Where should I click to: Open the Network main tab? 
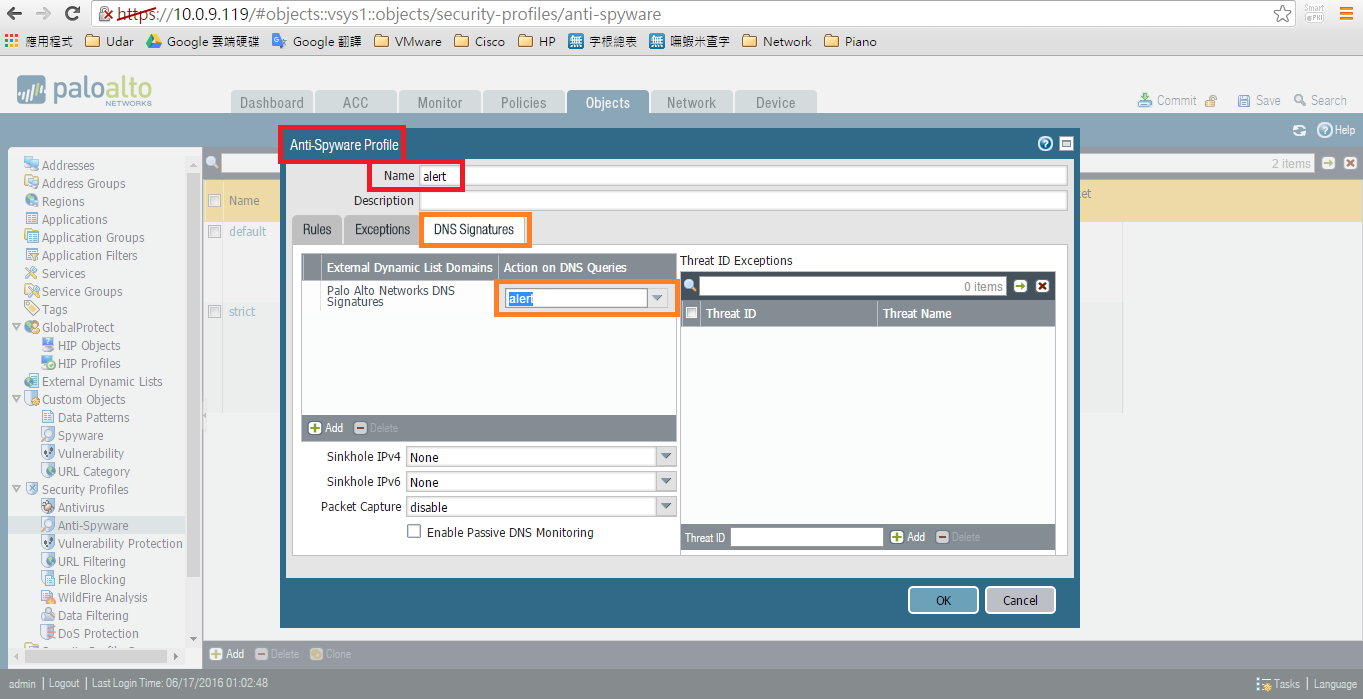pos(691,102)
